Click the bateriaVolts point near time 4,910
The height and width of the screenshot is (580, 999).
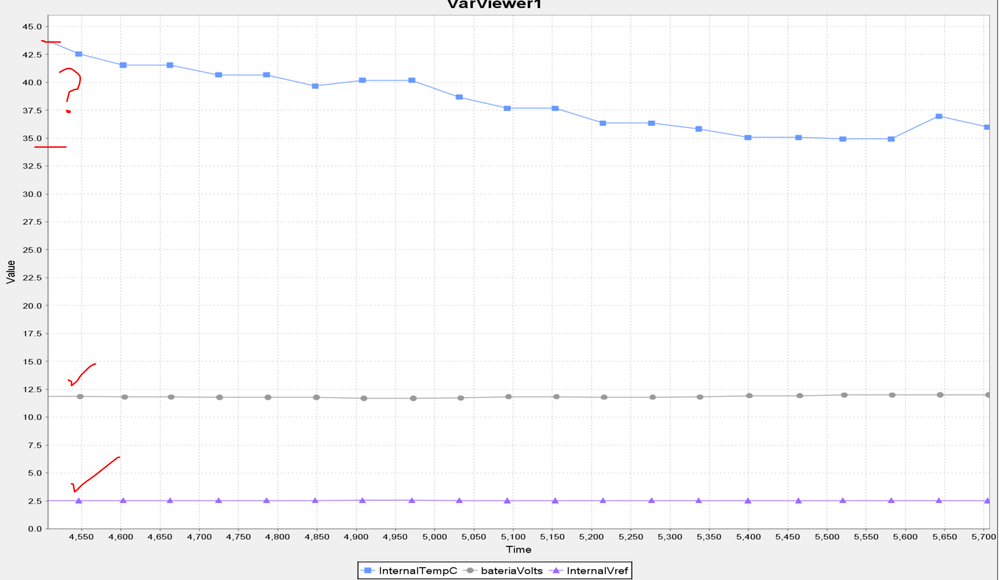click(x=364, y=398)
